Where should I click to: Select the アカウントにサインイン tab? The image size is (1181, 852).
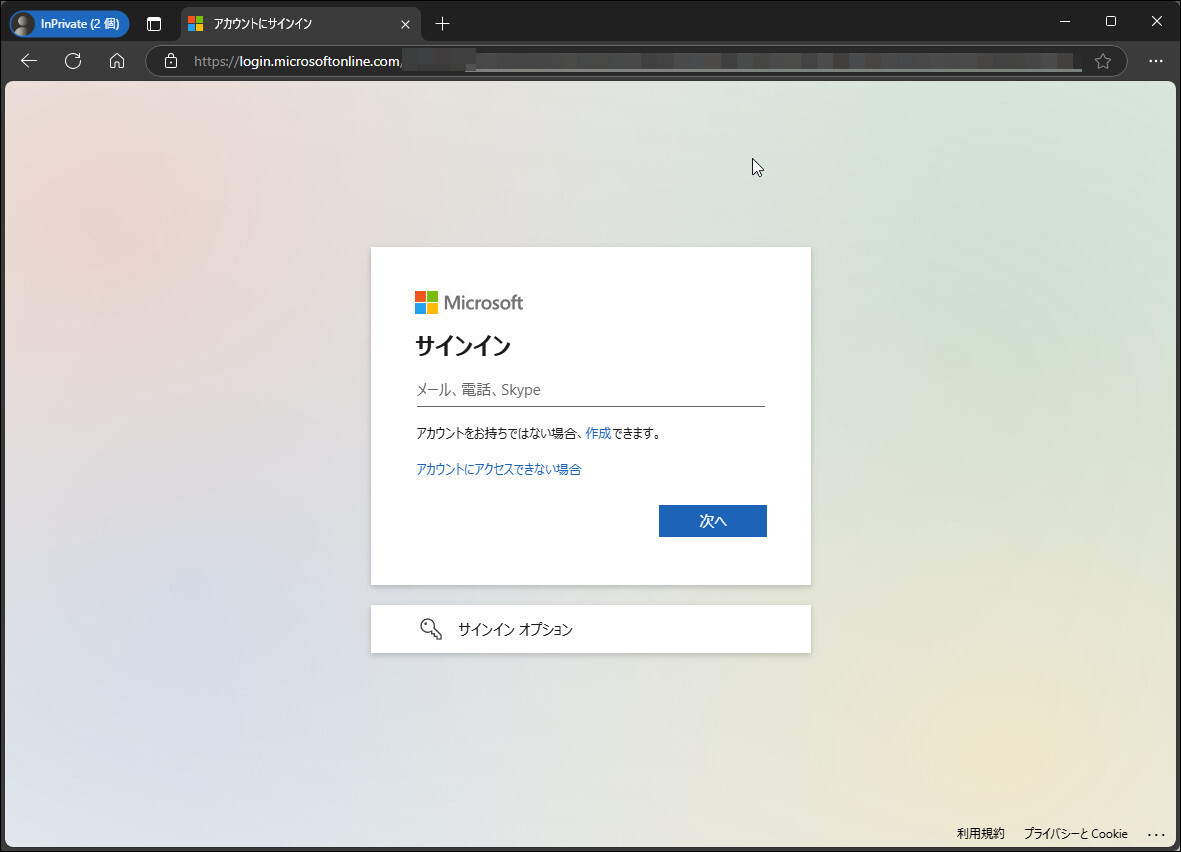301,24
